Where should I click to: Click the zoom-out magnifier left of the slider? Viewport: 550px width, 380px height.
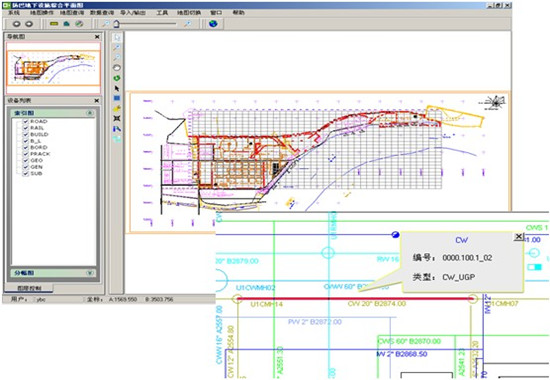pos(106,24)
